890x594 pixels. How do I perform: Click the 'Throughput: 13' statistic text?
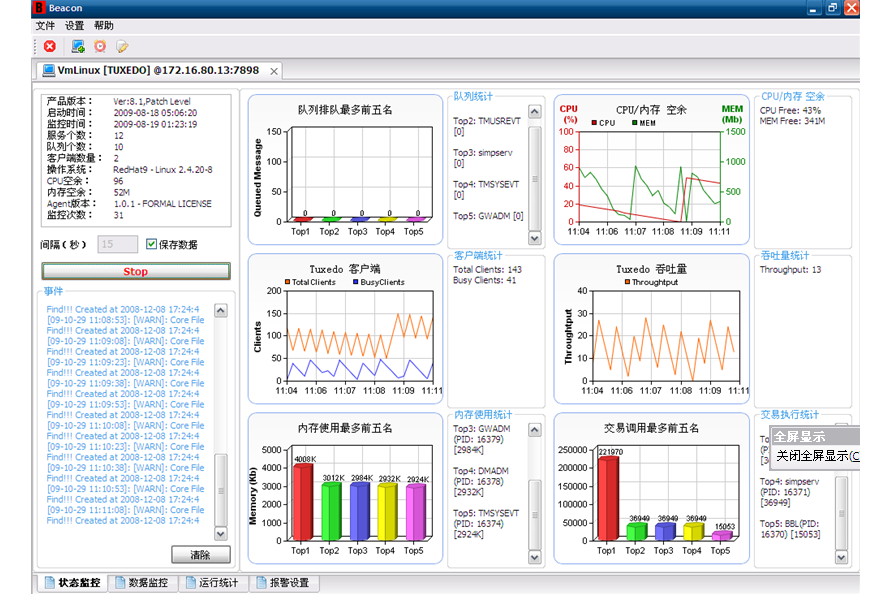790,269
